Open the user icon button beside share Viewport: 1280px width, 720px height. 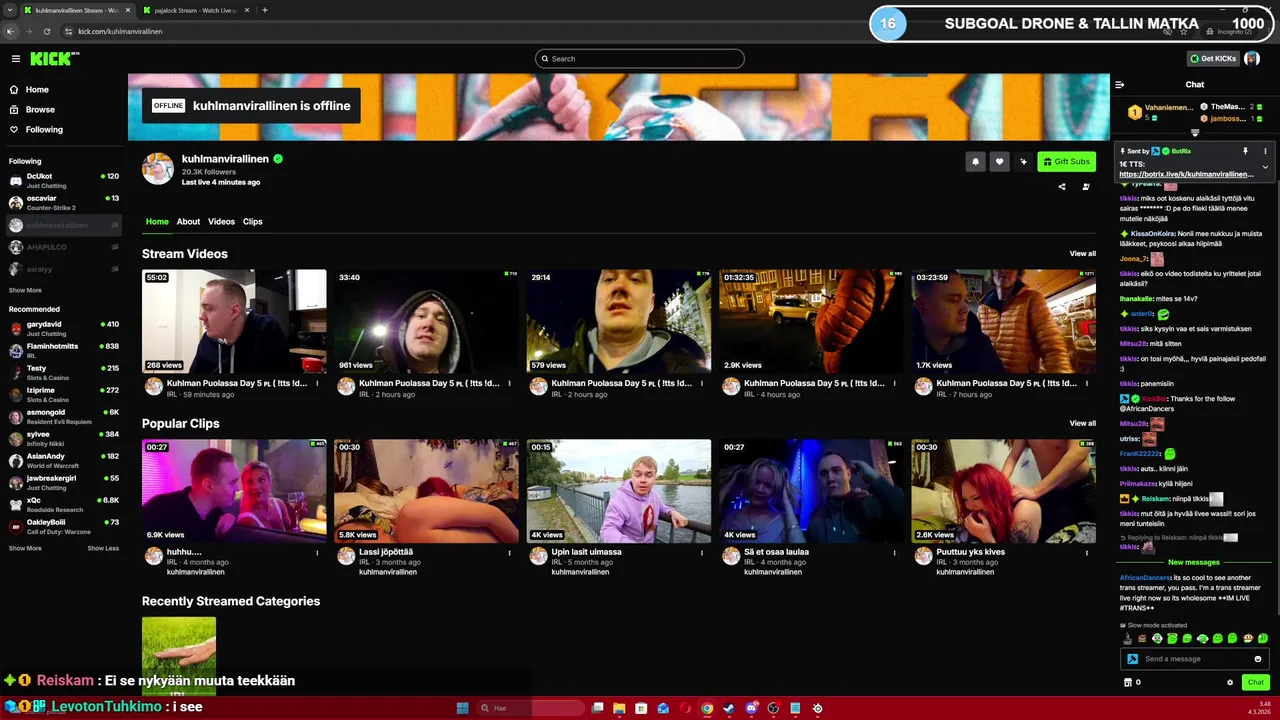pos(1086,186)
